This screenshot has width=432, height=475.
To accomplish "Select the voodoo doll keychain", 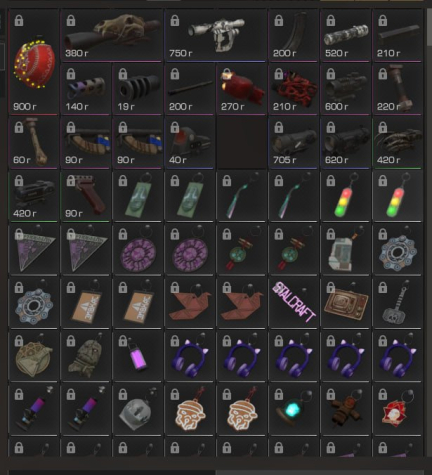I will point(345,410).
